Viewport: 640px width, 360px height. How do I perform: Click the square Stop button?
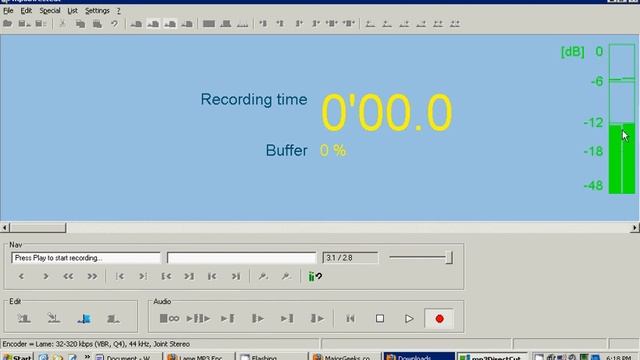click(380, 319)
